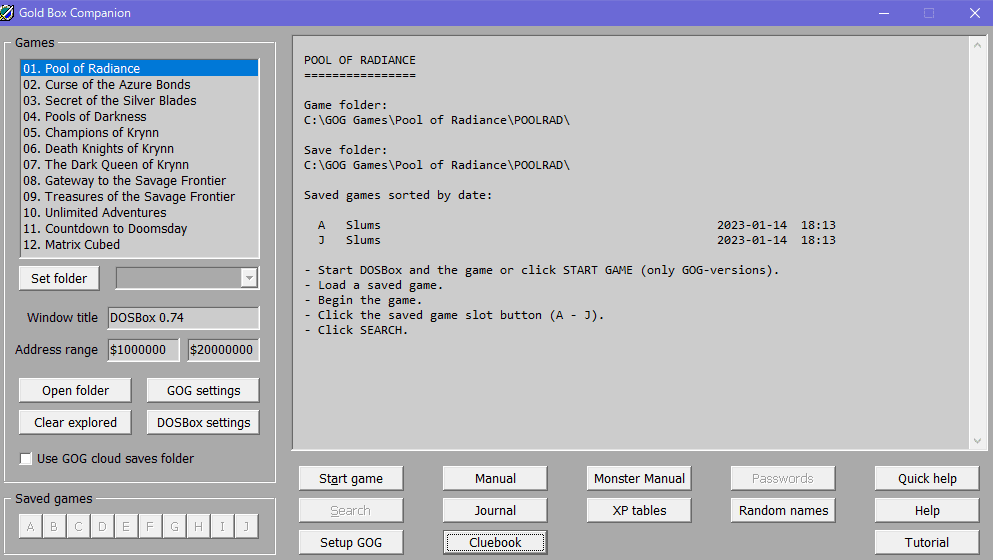Show XP tables
This screenshot has height=560, width=993.
(x=639, y=511)
